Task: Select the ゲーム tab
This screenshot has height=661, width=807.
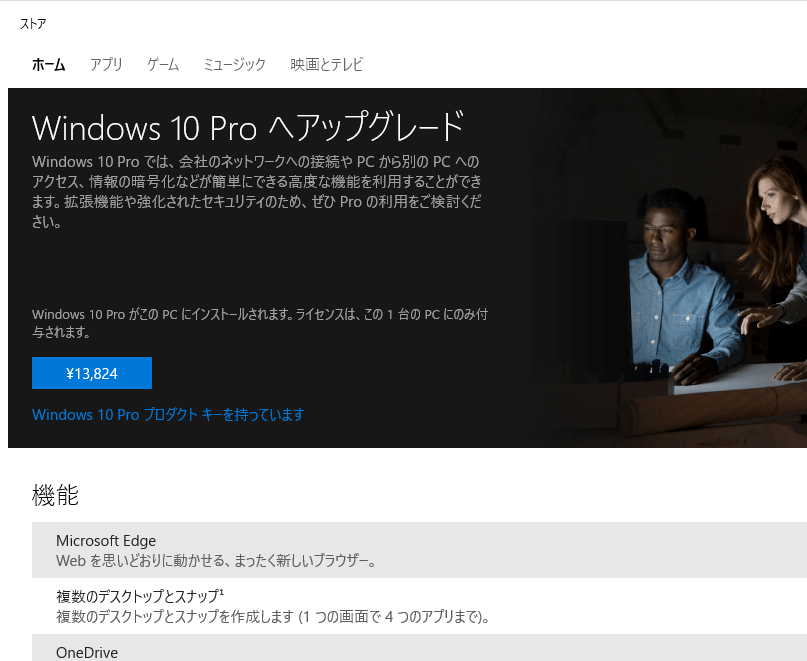Action: click(x=163, y=65)
